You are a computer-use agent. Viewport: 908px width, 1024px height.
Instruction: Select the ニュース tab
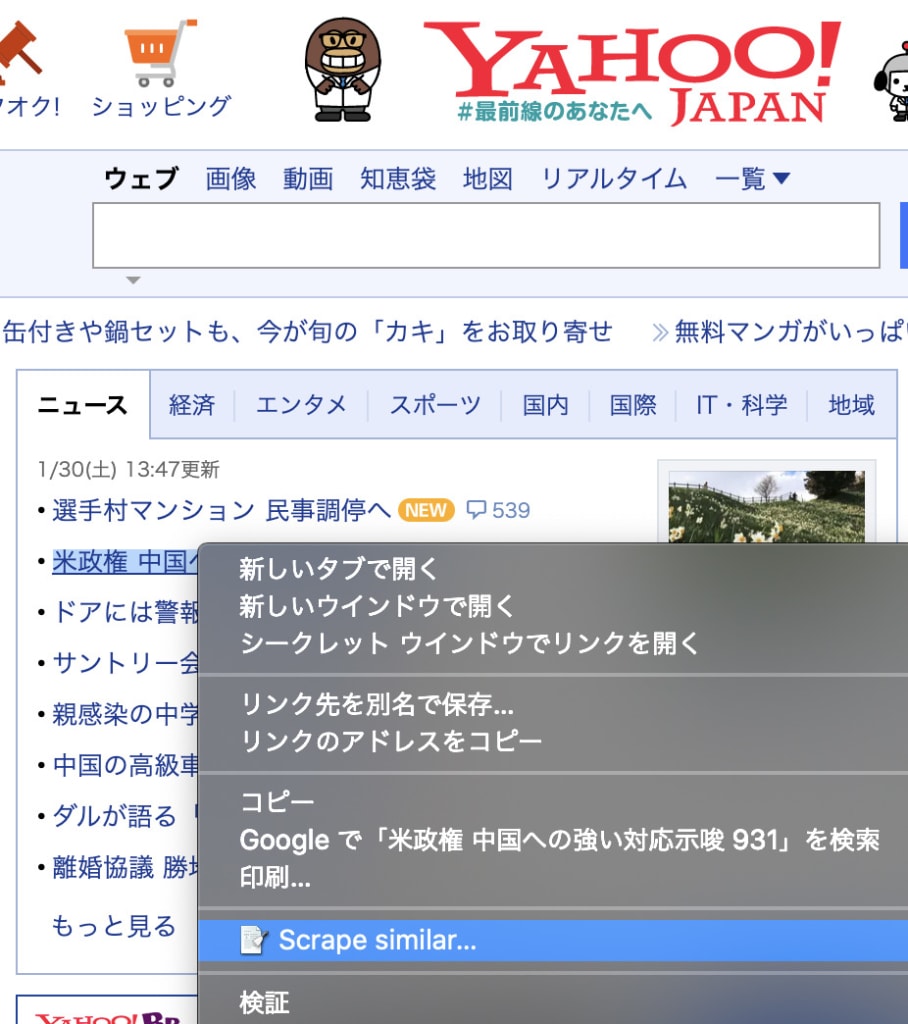coord(82,405)
